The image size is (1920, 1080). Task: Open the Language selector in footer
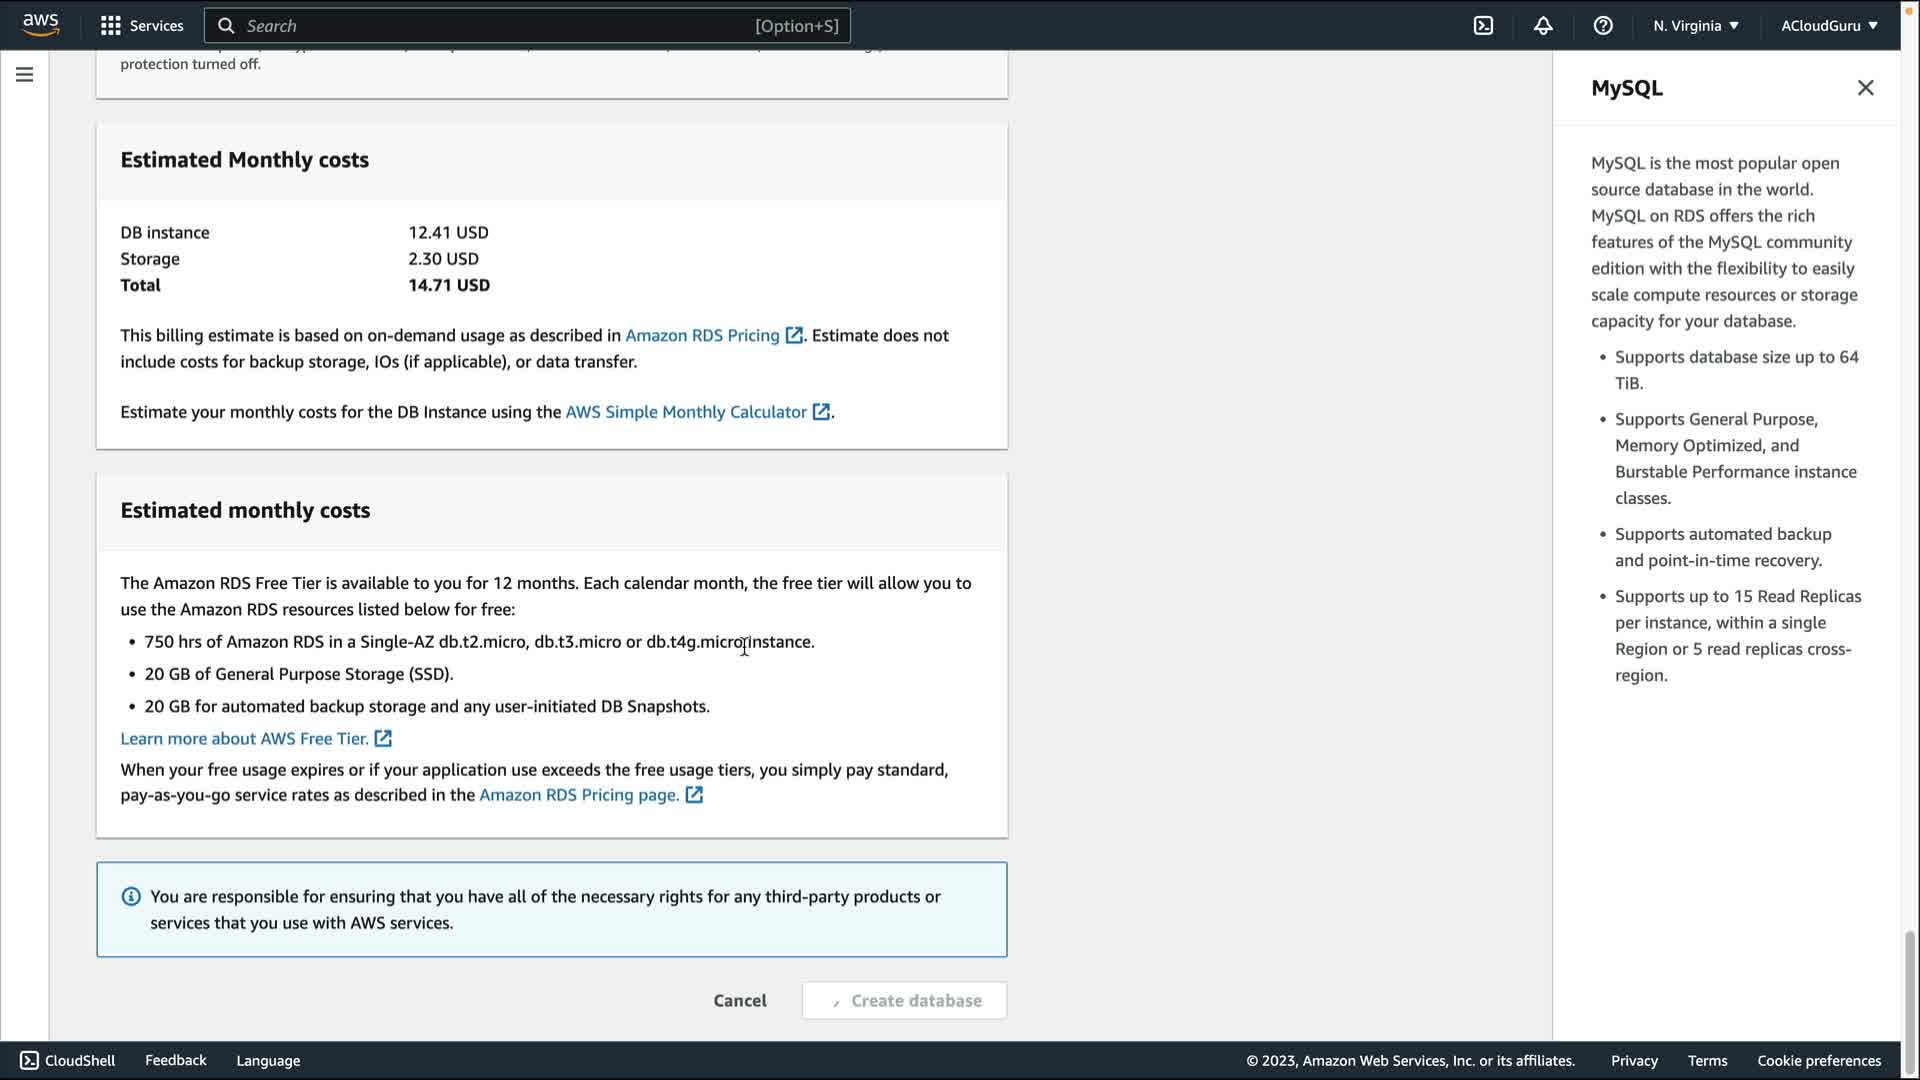tap(268, 1060)
